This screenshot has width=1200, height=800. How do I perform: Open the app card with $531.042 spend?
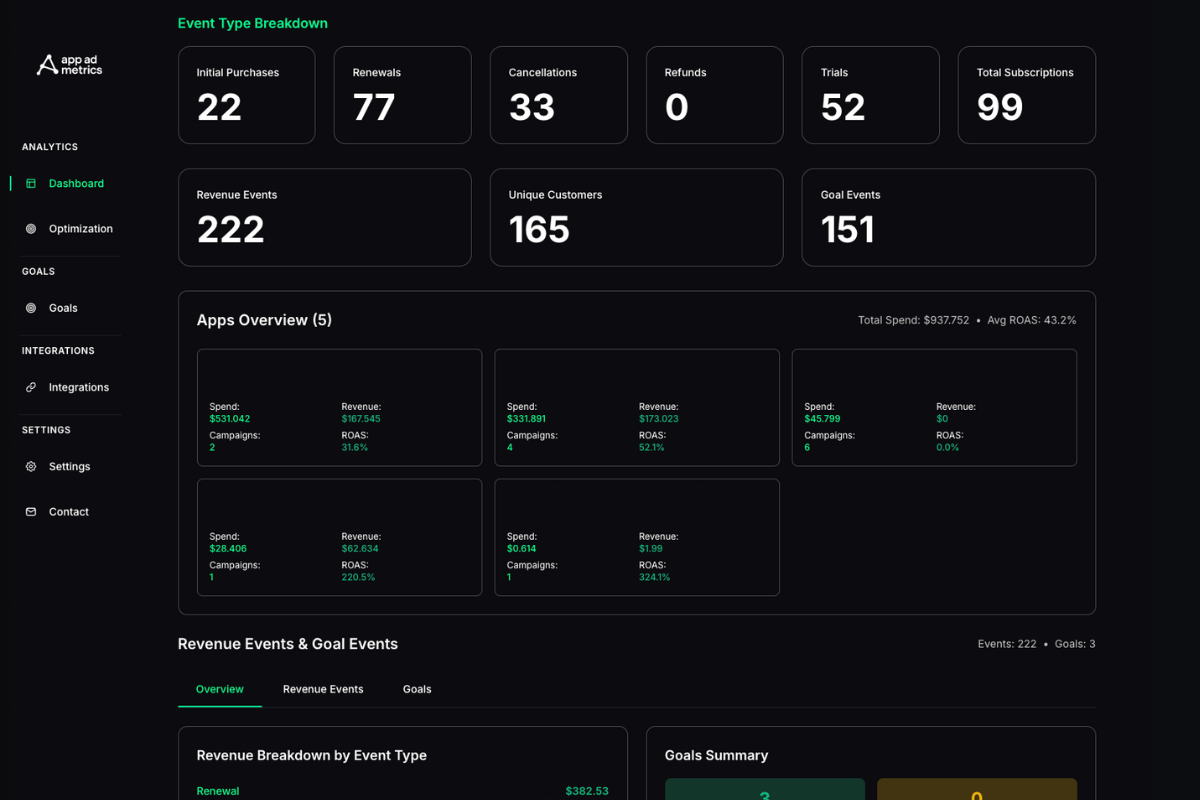point(339,407)
